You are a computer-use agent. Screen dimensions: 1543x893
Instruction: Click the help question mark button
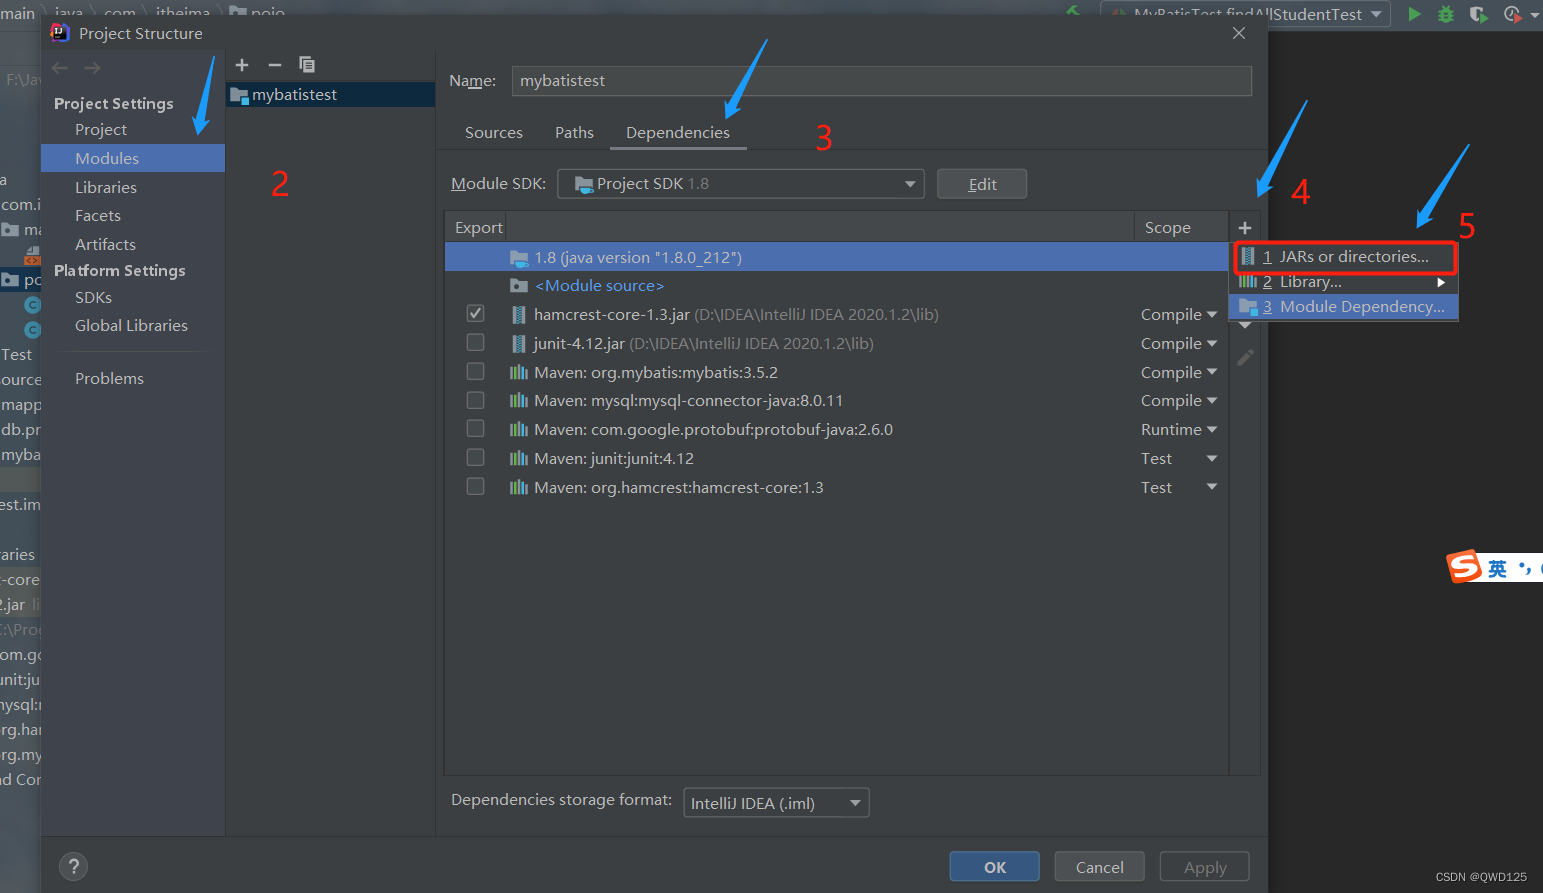(73, 867)
